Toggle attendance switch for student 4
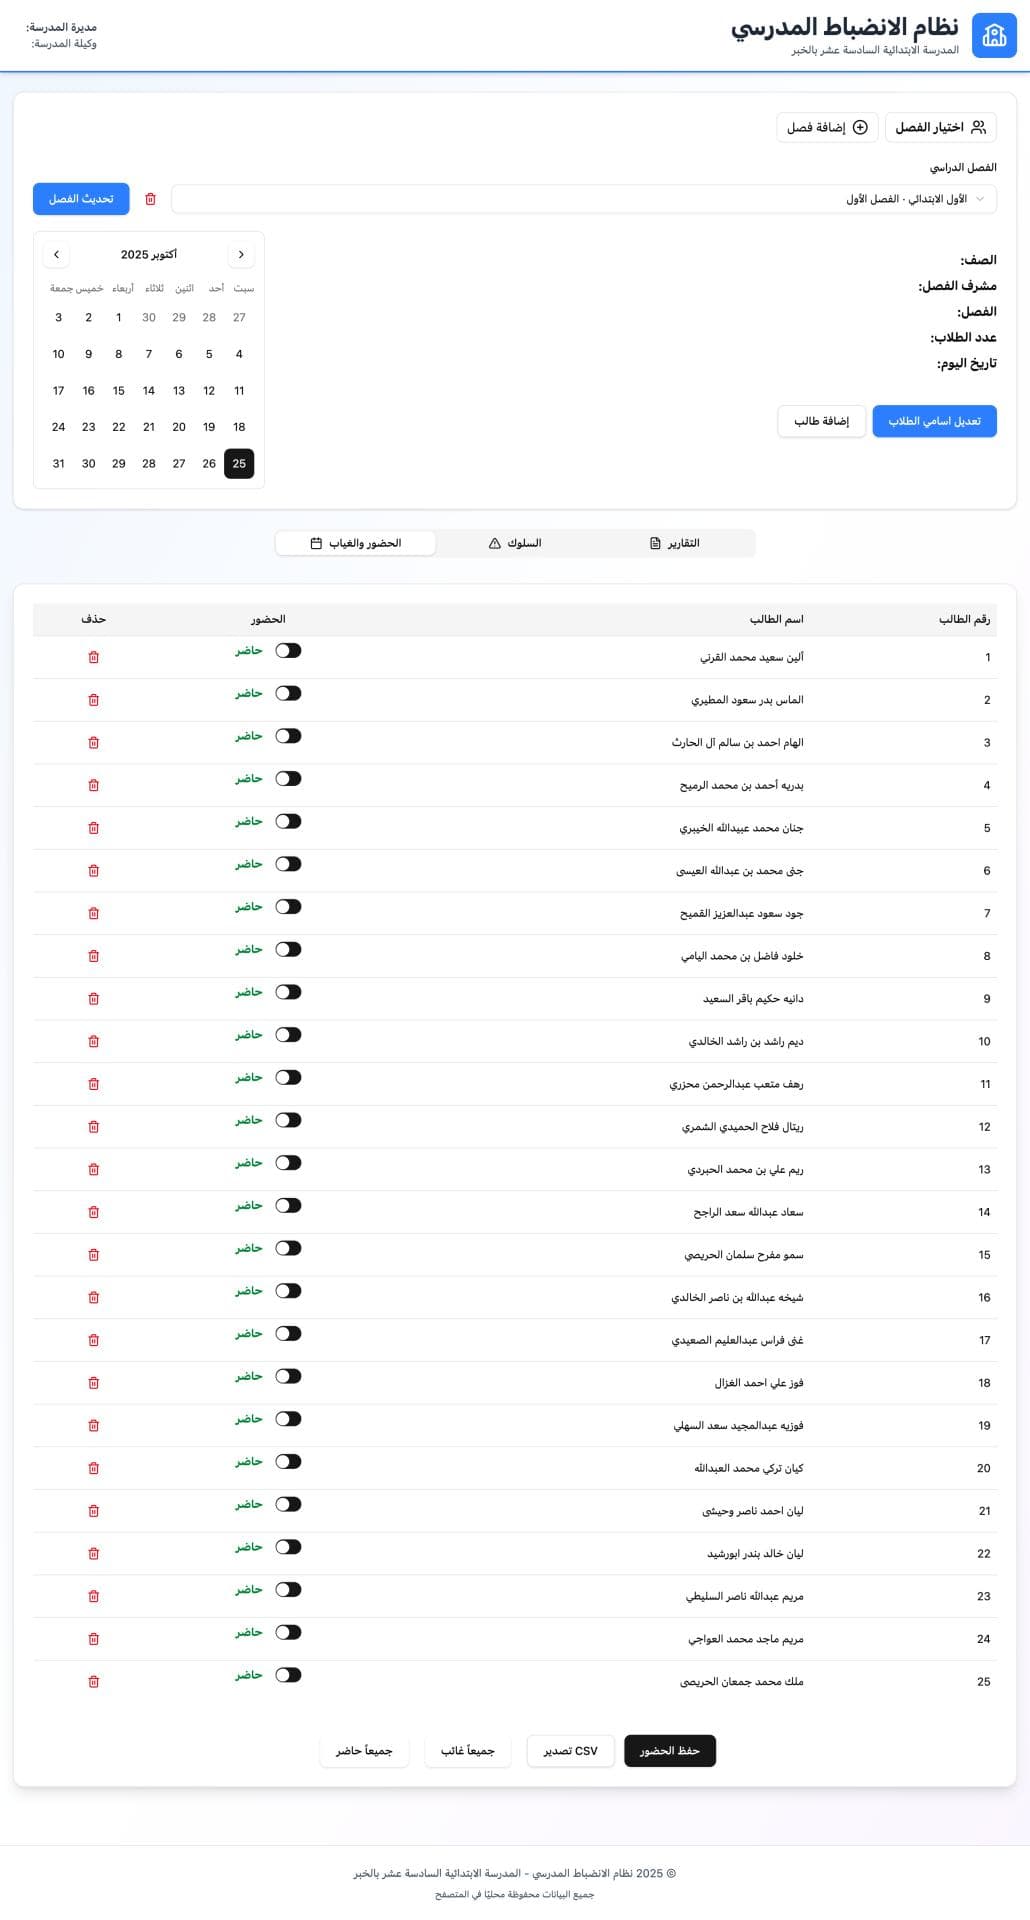 click(288, 779)
